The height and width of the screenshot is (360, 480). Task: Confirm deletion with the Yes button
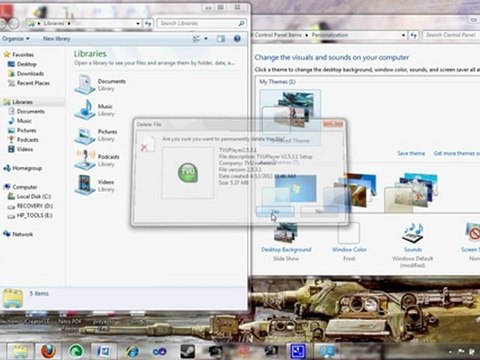pyautogui.click(x=275, y=211)
